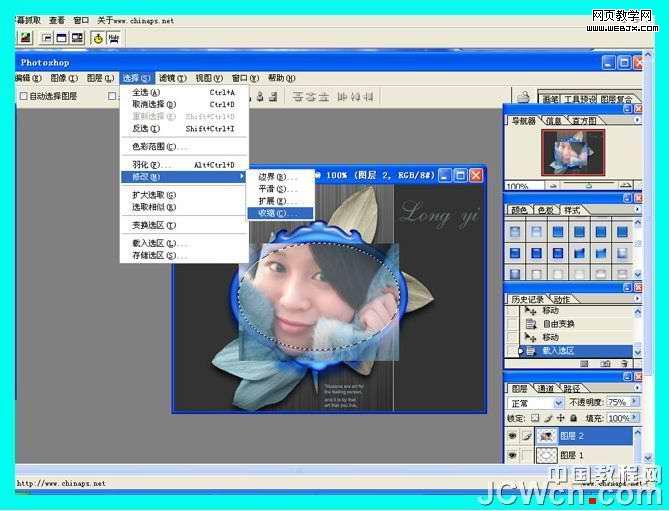Viewport: 669px width, 511px height.
Task: Click the lock position cross icon
Action: click(x=561, y=418)
